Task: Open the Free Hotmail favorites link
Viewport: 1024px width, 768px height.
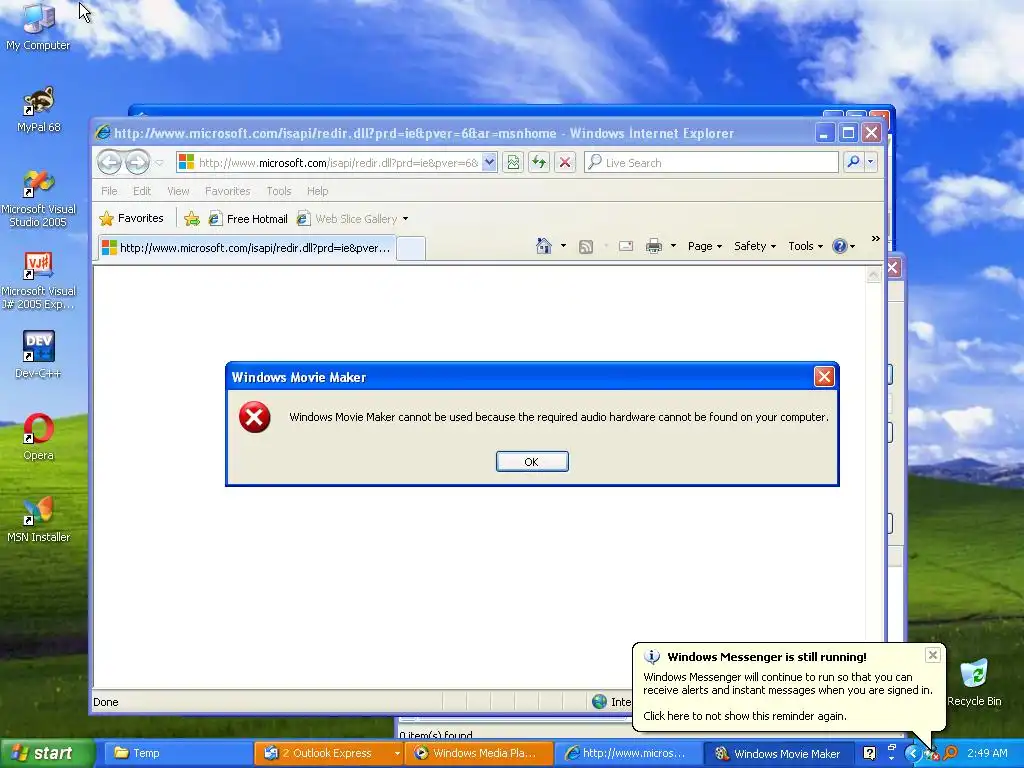Action: click(x=248, y=219)
